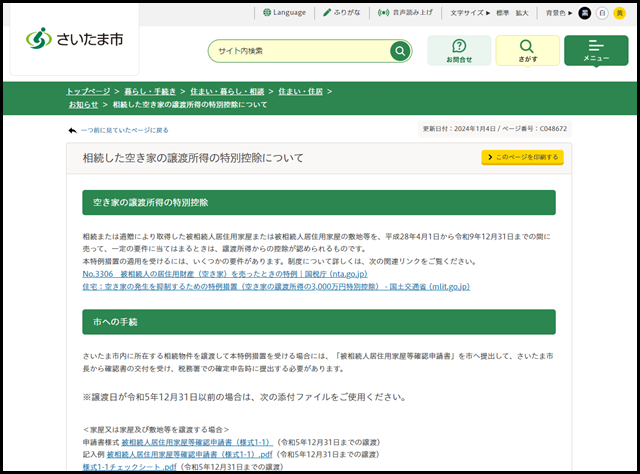Screen dimensions: 640x474
Task: Select the yellow background color swatch
Action: click(620, 13)
